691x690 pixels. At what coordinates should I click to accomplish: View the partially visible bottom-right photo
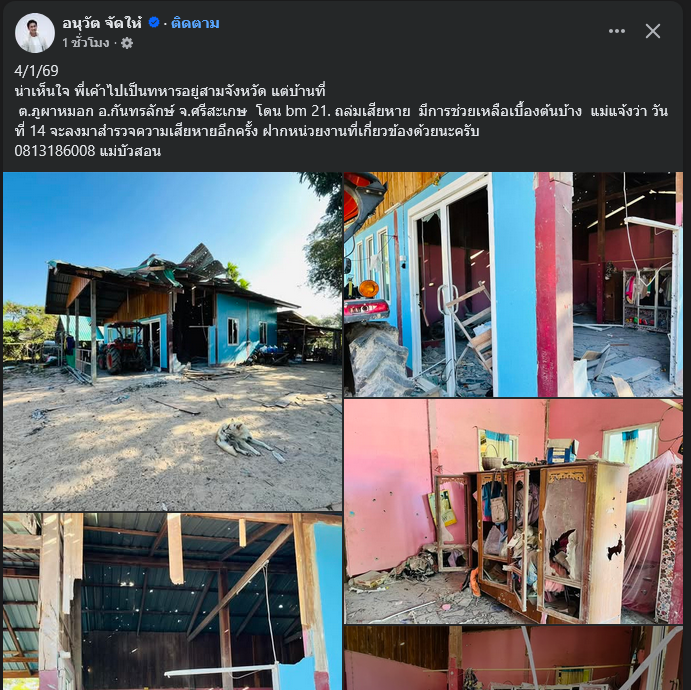(513, 658)
